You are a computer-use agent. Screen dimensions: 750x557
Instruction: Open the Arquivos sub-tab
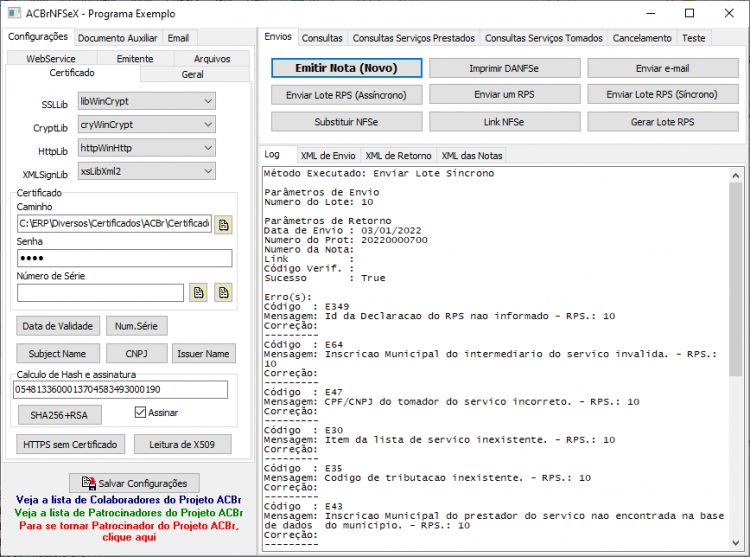(x=212, y=59)
